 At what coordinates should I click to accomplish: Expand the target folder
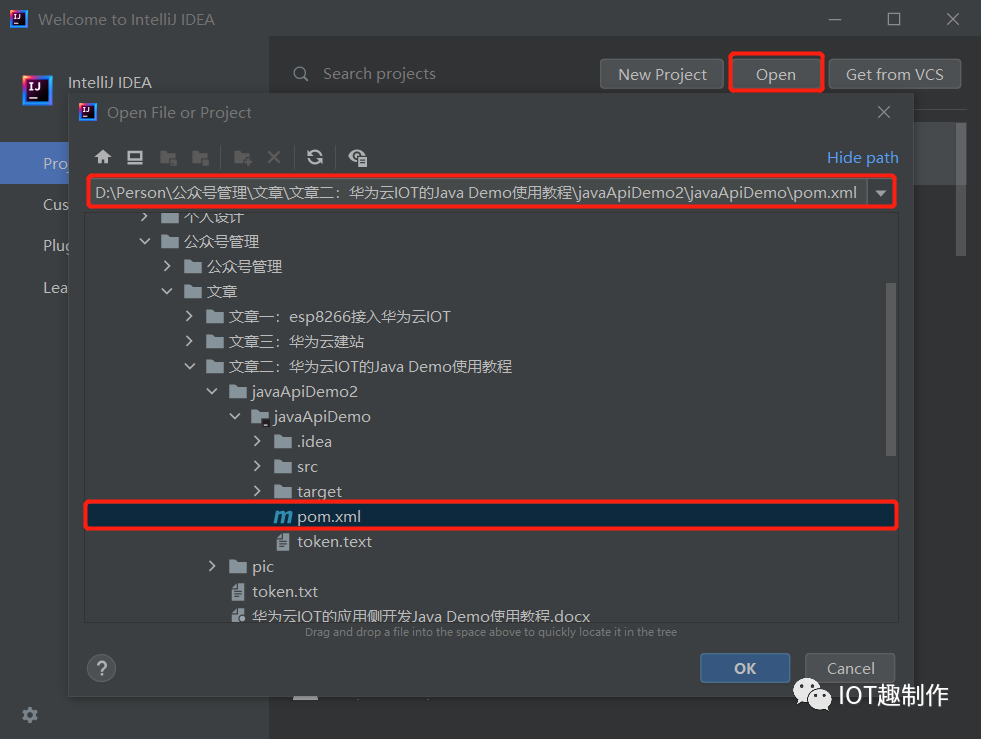pyautogui.click(x=258, y=491)
